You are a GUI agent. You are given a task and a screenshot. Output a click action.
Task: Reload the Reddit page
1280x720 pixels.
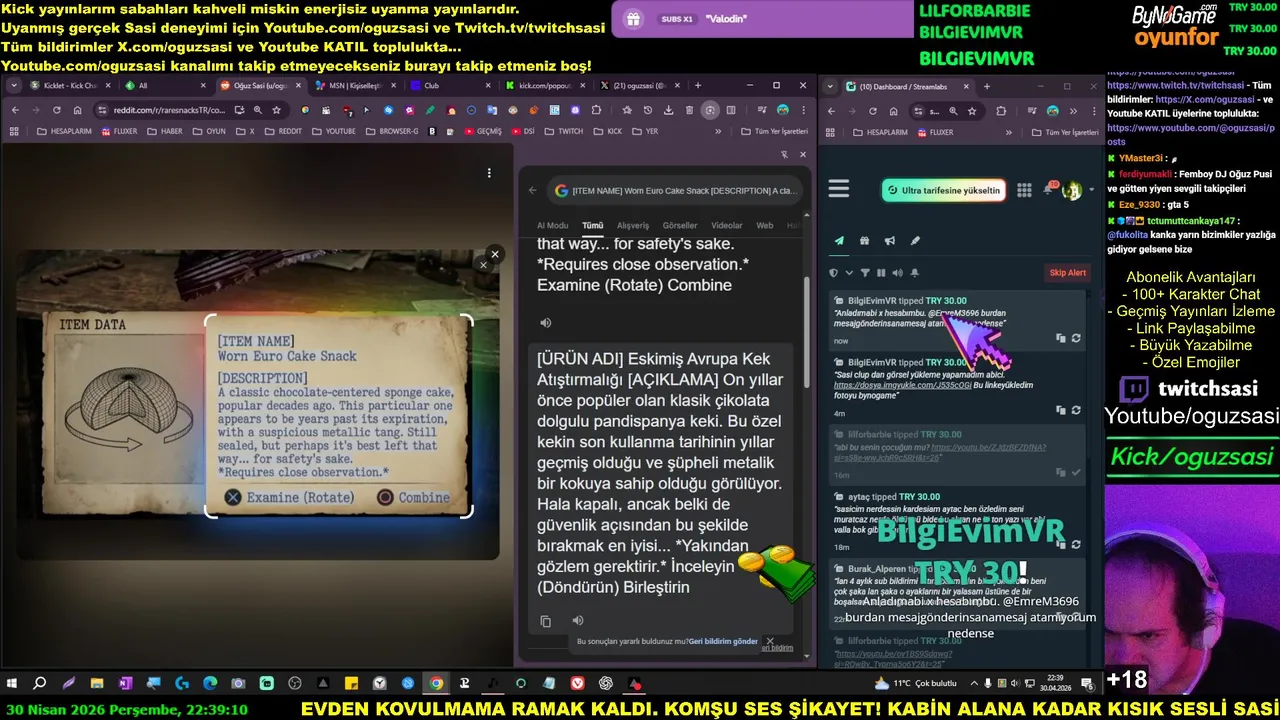[56, 110]
